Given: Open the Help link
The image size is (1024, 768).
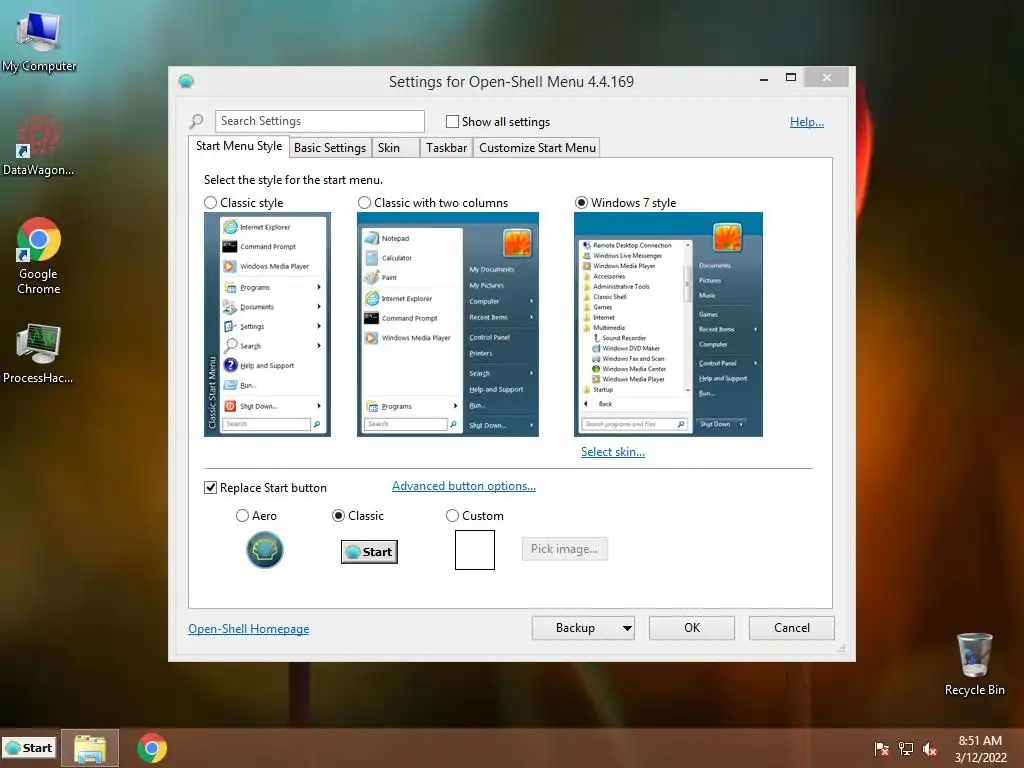Looking at the screenshot, I should pyautogui.click(x=807, y=122).
